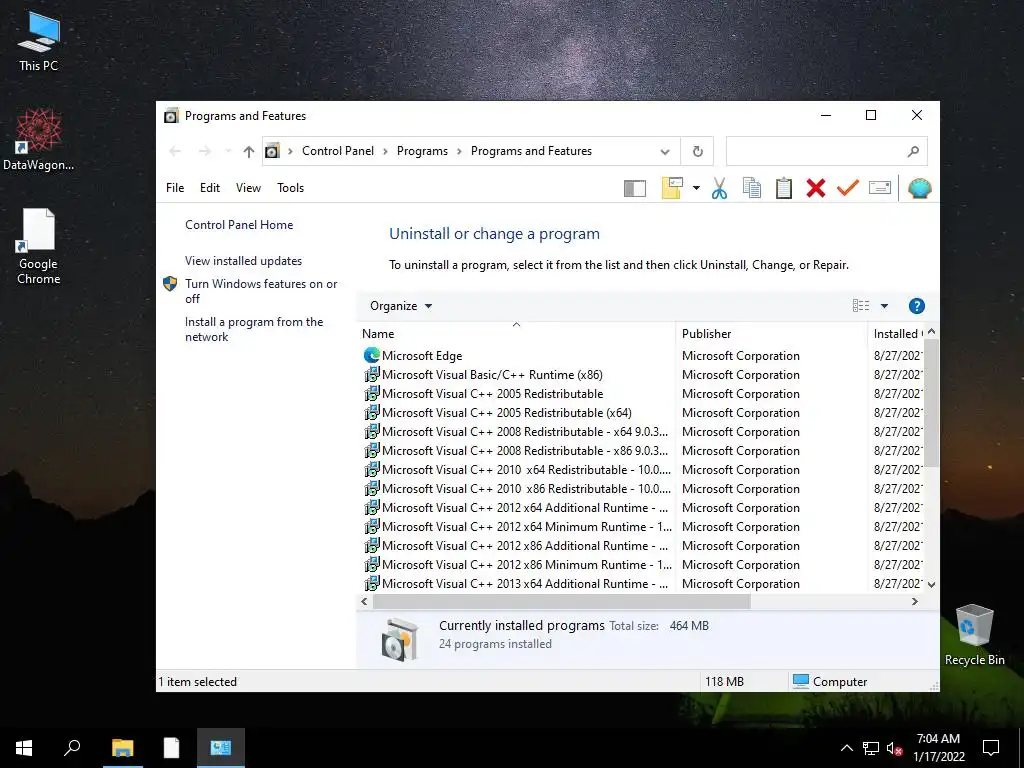
Task: Click the red X Delete icon
Action: click(x=816, y=188)
